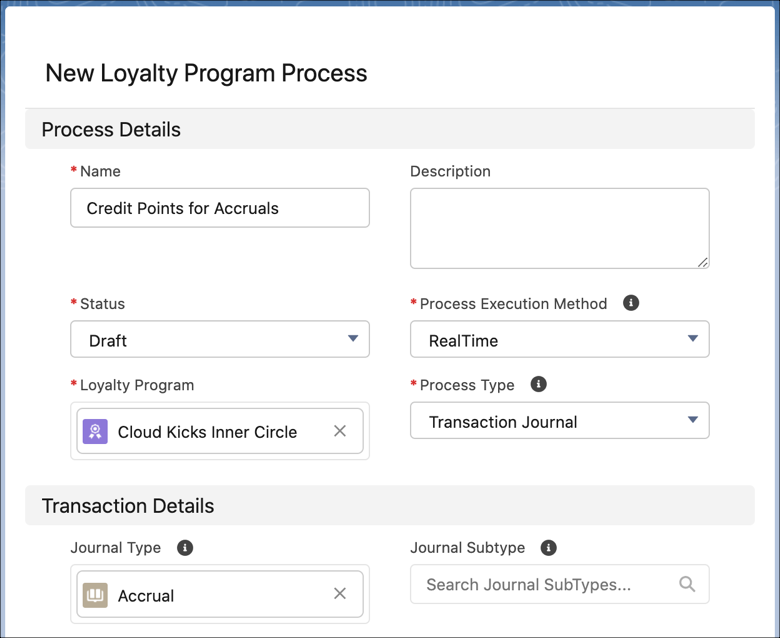Click the Process Details section header
The width and height of the screenshot is (780, 638).
pos(390,129)
